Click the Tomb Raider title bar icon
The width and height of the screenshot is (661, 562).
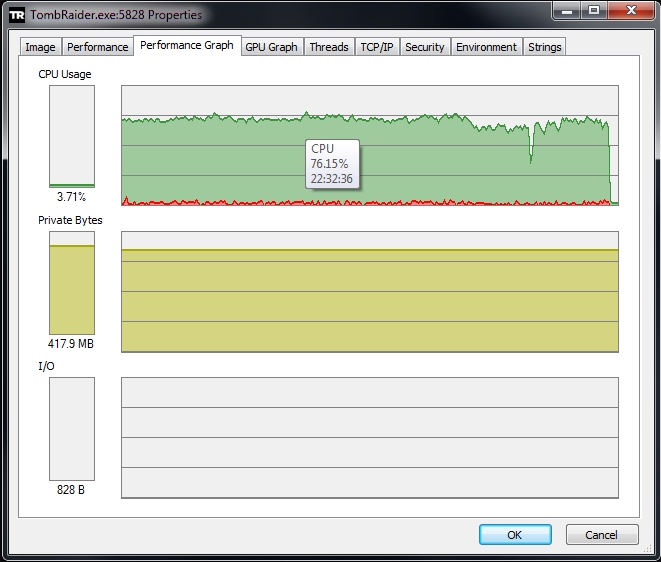[x=17, y=15]
